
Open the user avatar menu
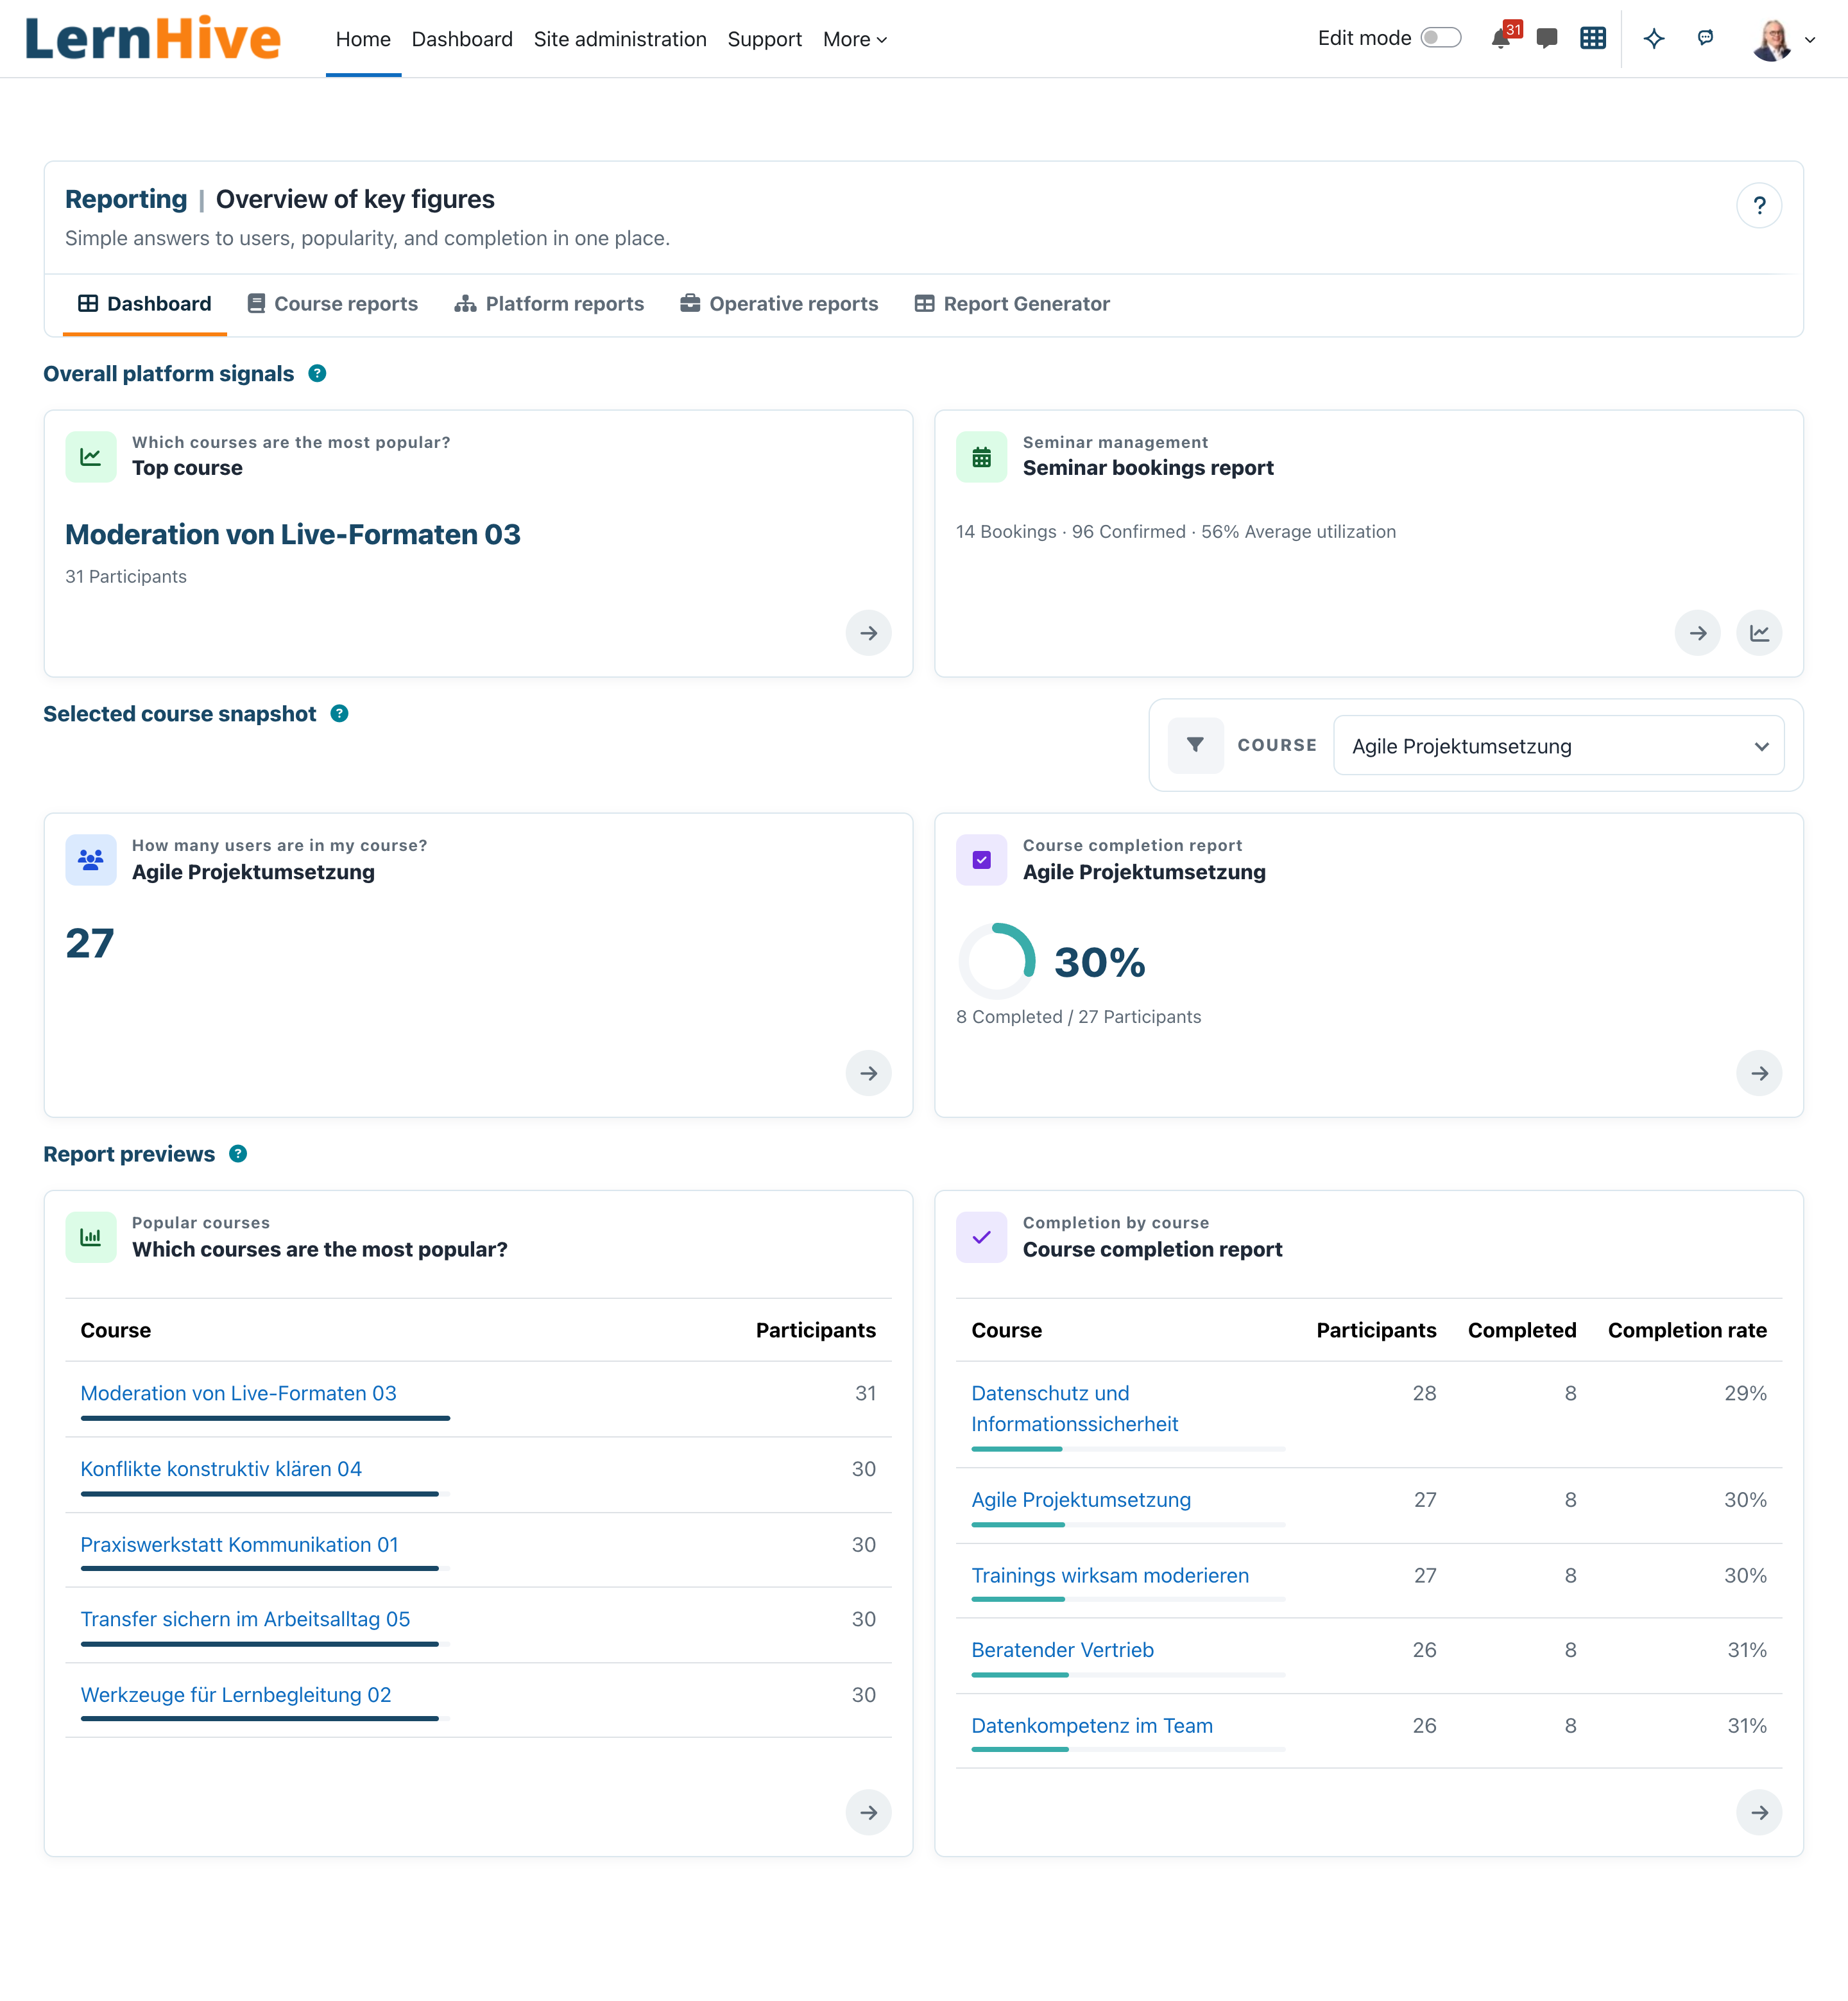pos(1783,39)
